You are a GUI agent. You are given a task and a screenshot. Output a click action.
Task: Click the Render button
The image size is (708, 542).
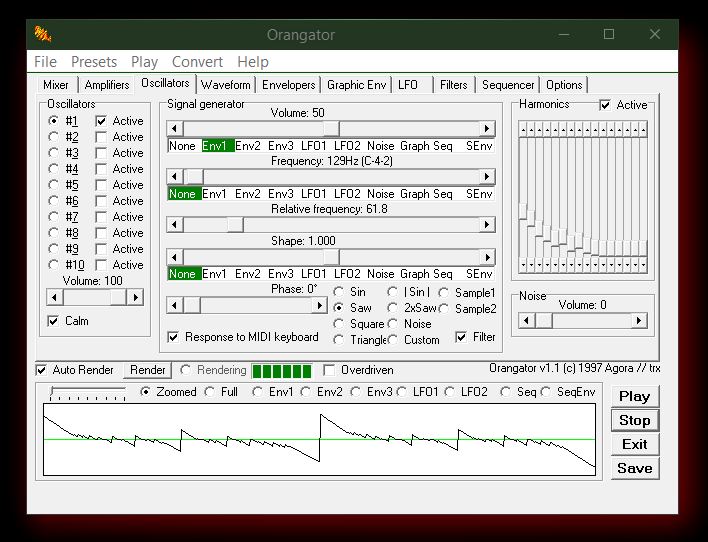tap(147, 370)
